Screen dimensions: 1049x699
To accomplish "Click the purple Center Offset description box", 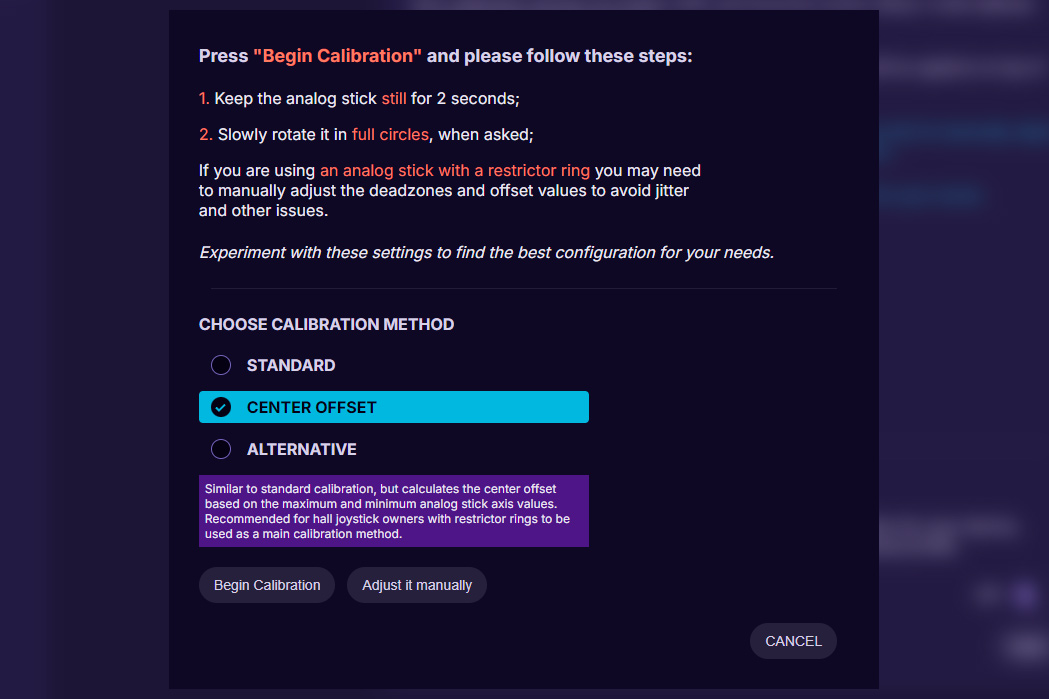I will pyautogui.click(x=394, y=511).
